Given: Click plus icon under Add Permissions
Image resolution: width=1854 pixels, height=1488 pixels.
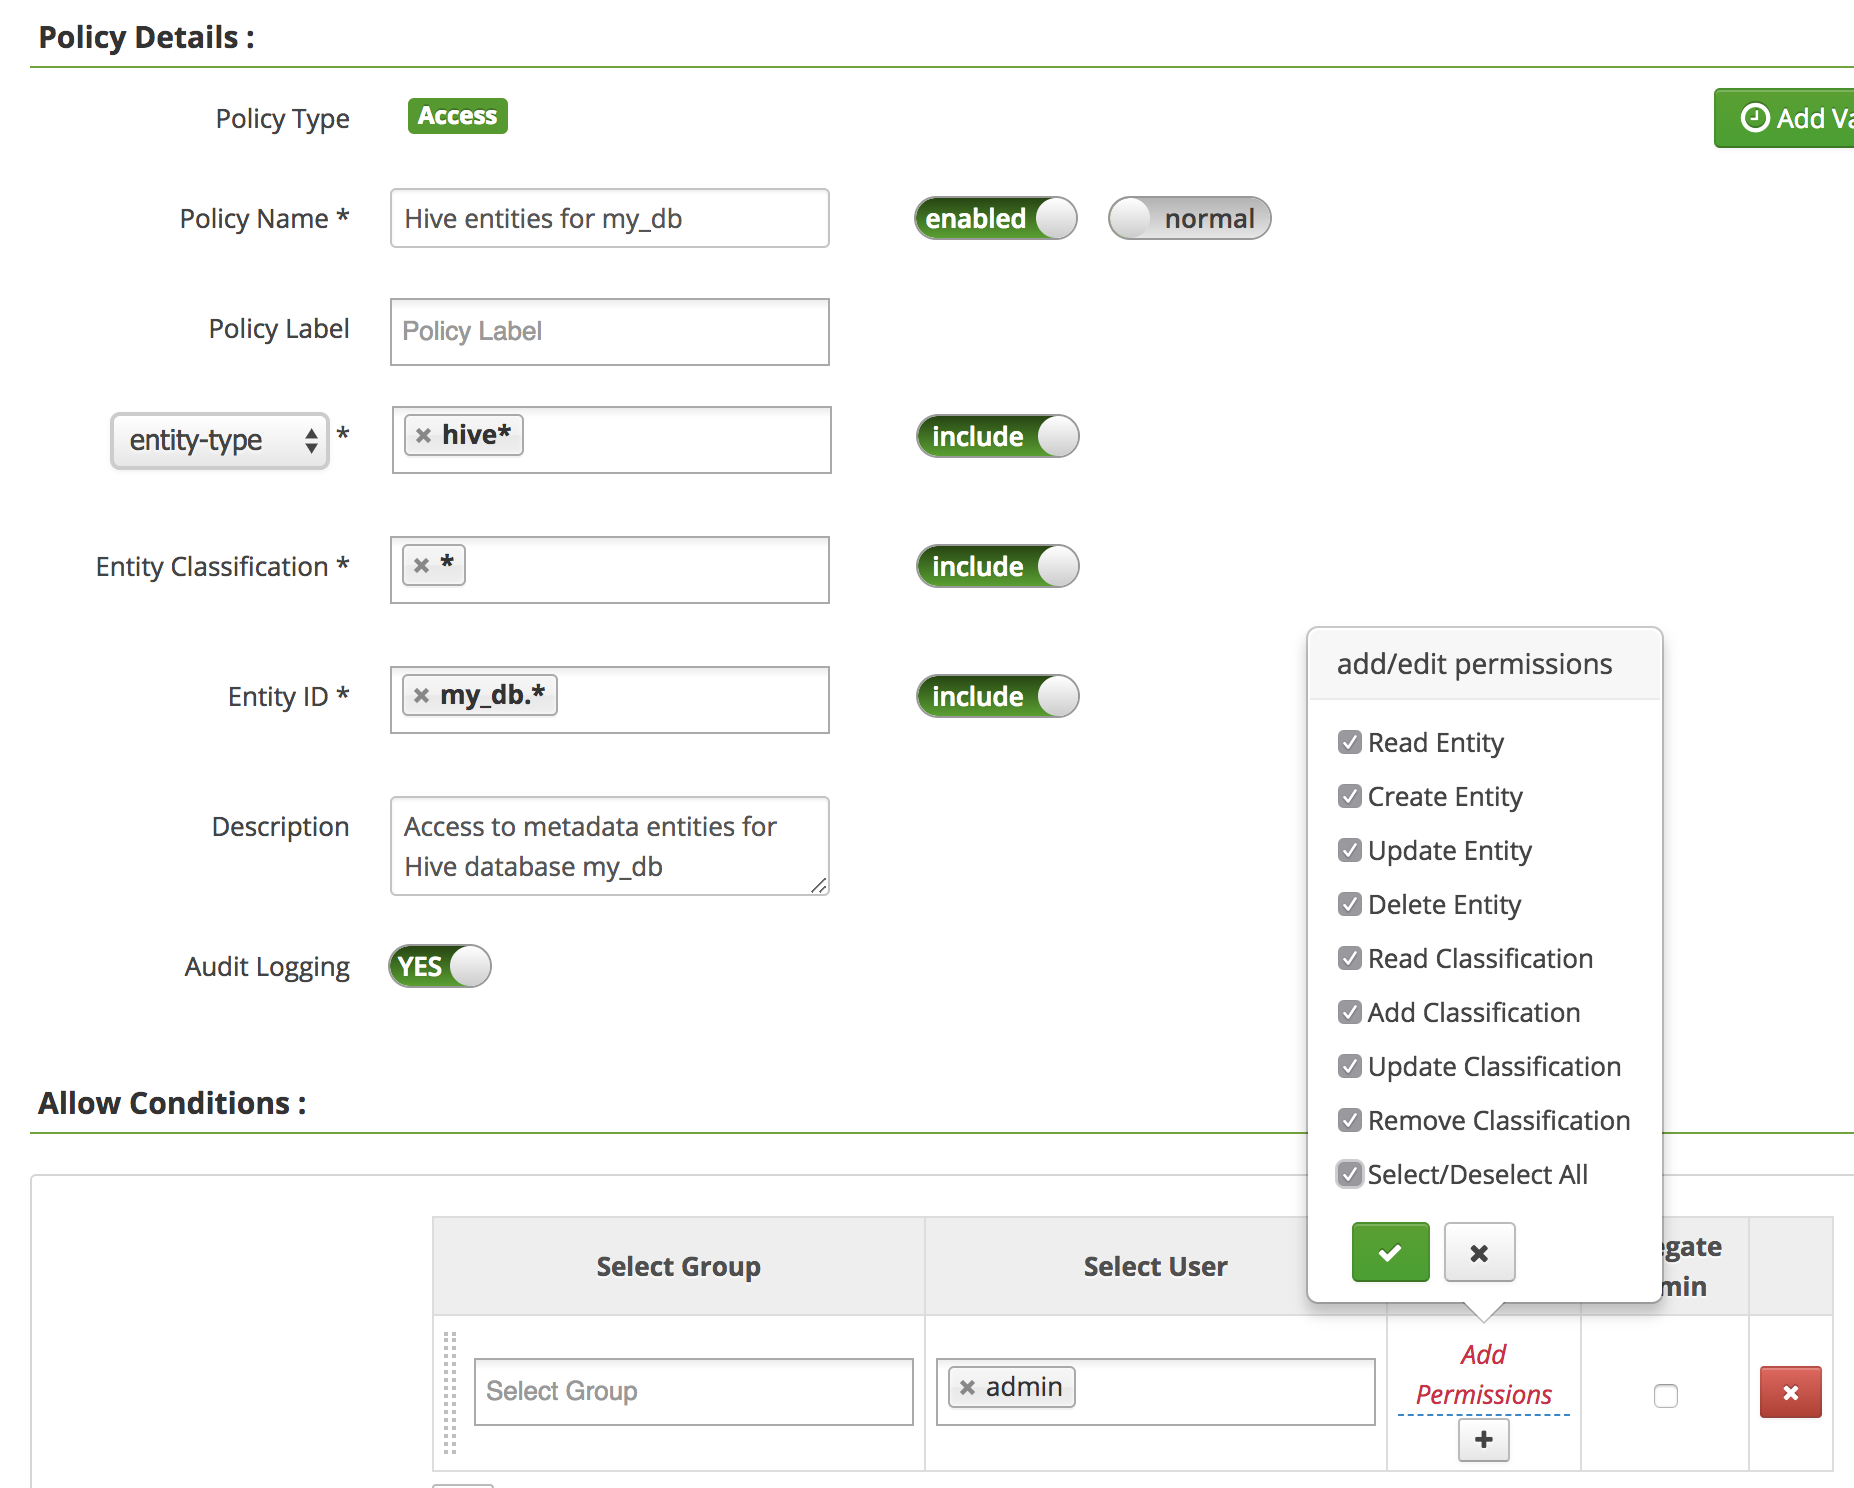Looking at the screenshot, I should pyautogui.click(x=1483, y=1440).
